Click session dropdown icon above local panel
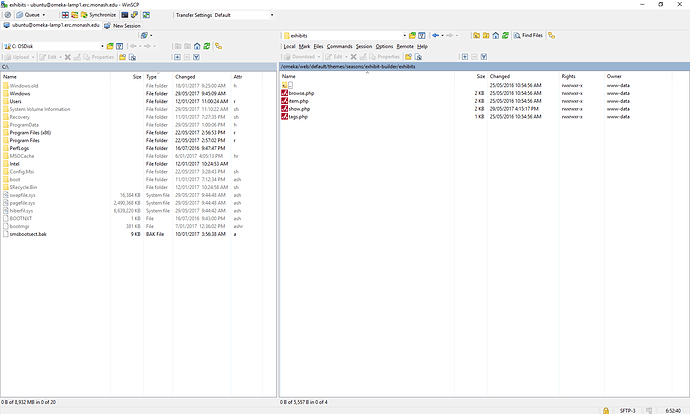This screenshot has height=414, width=690. [146, 36]
